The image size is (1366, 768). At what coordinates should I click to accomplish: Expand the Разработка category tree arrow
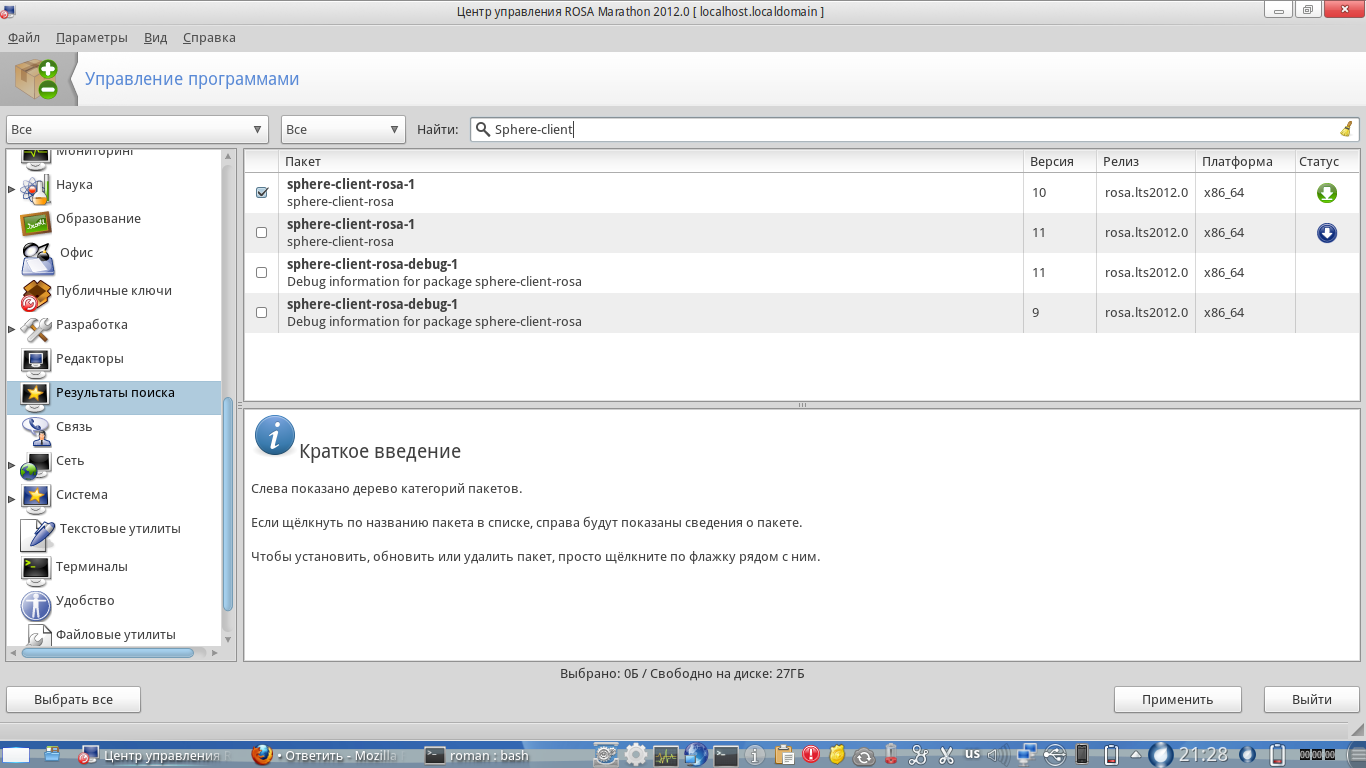12,328
